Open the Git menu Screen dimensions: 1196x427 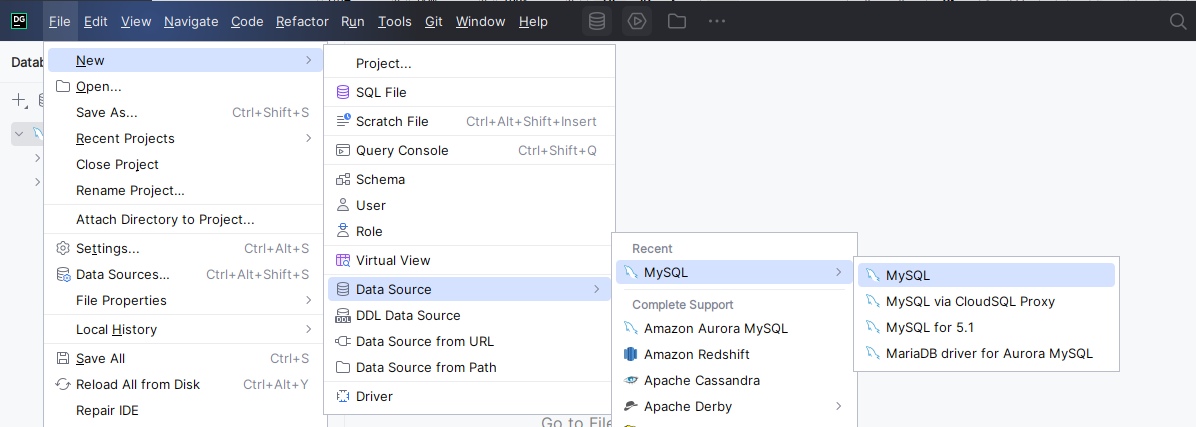click(x=434, y=21)
